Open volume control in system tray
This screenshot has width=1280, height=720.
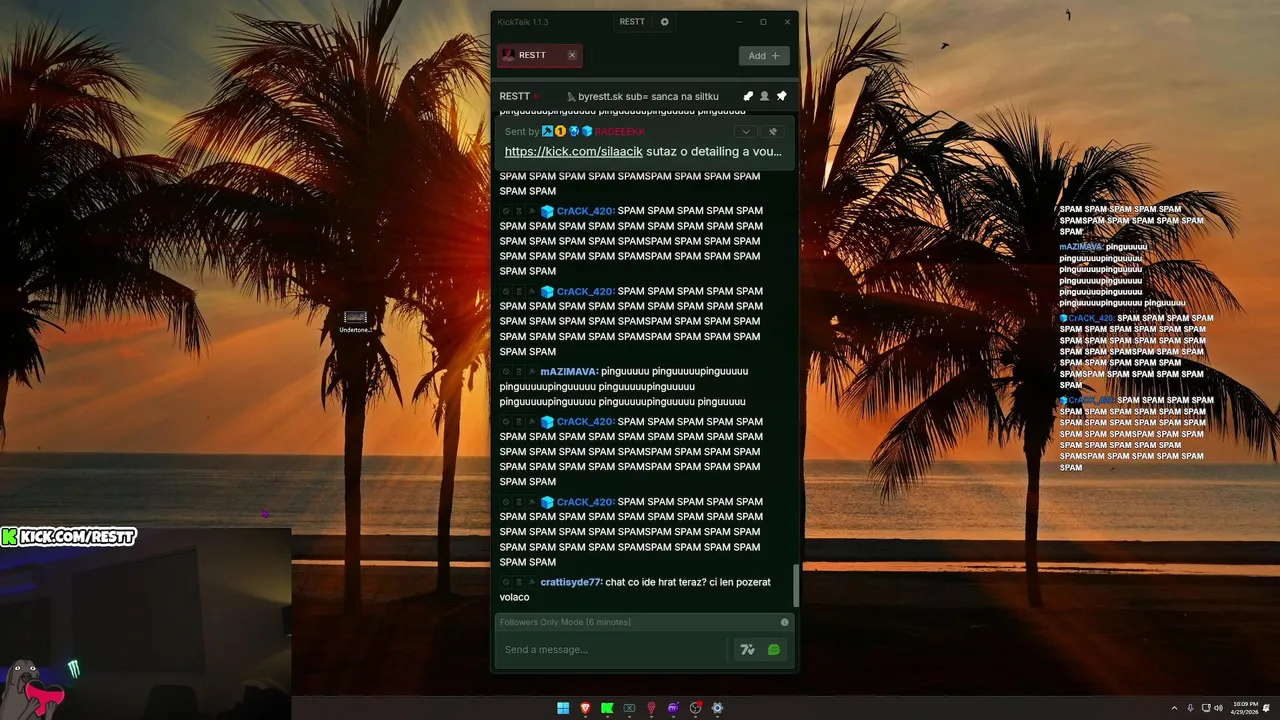click(x=1218, y=708)
